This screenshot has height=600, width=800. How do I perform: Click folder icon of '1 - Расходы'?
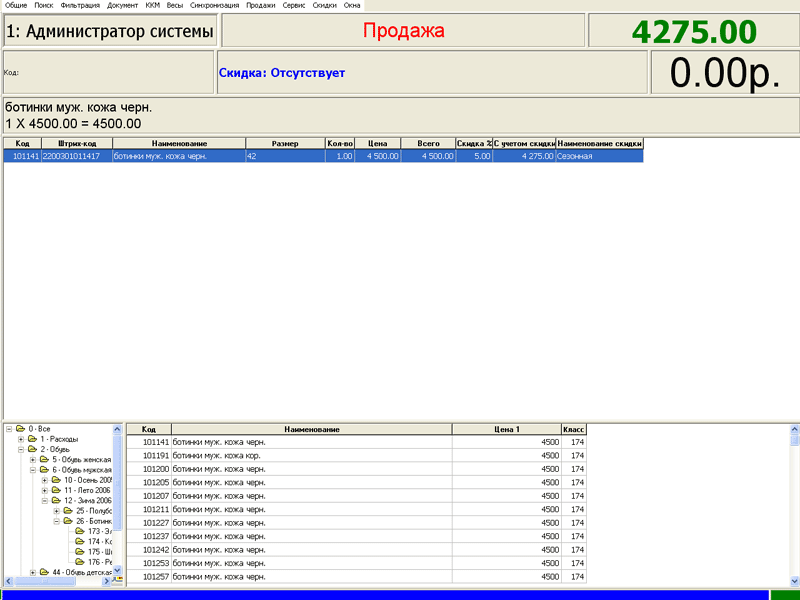pos(33,439)
